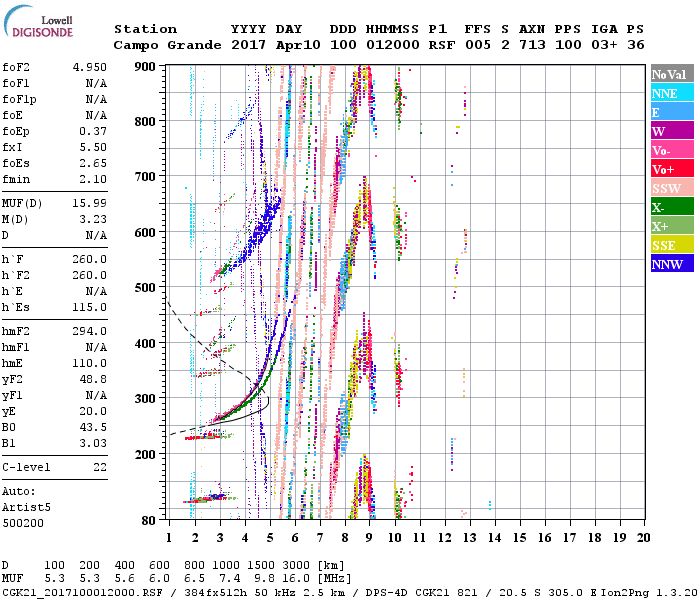This screenshot has width=700, height=600.
Task: Select the NoVal legend swatch
Action: coord(669,74)
